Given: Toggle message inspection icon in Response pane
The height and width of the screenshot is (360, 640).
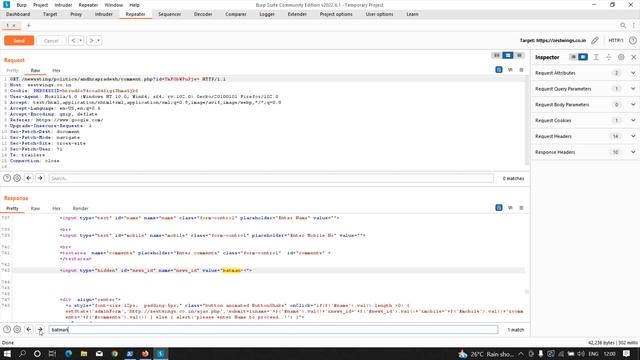Looking at the screenshot, I should point(499,208).
